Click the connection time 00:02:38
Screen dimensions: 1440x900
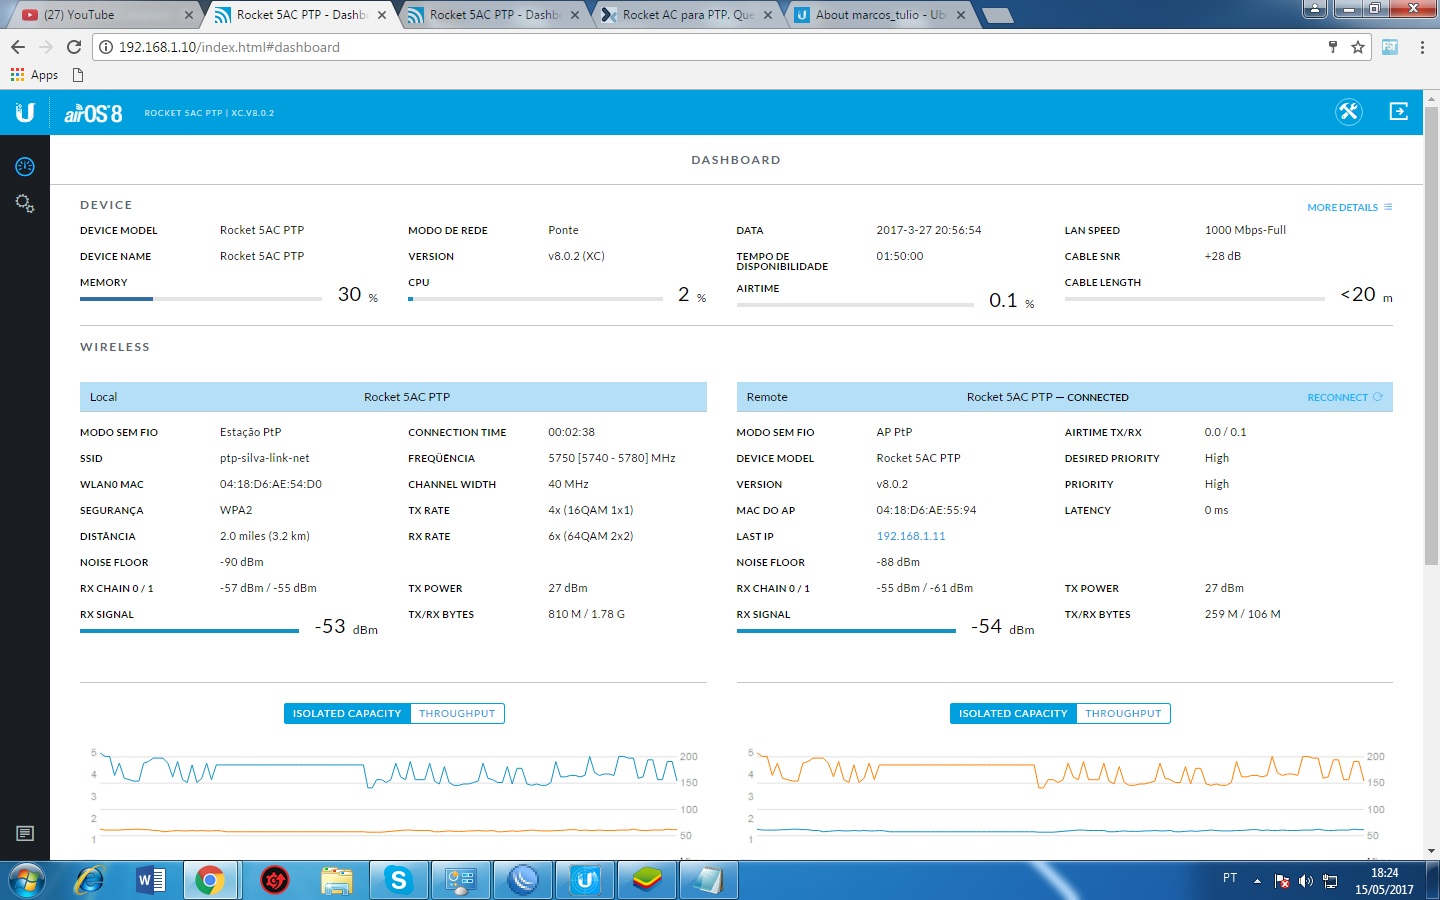(x=571, y=432)
